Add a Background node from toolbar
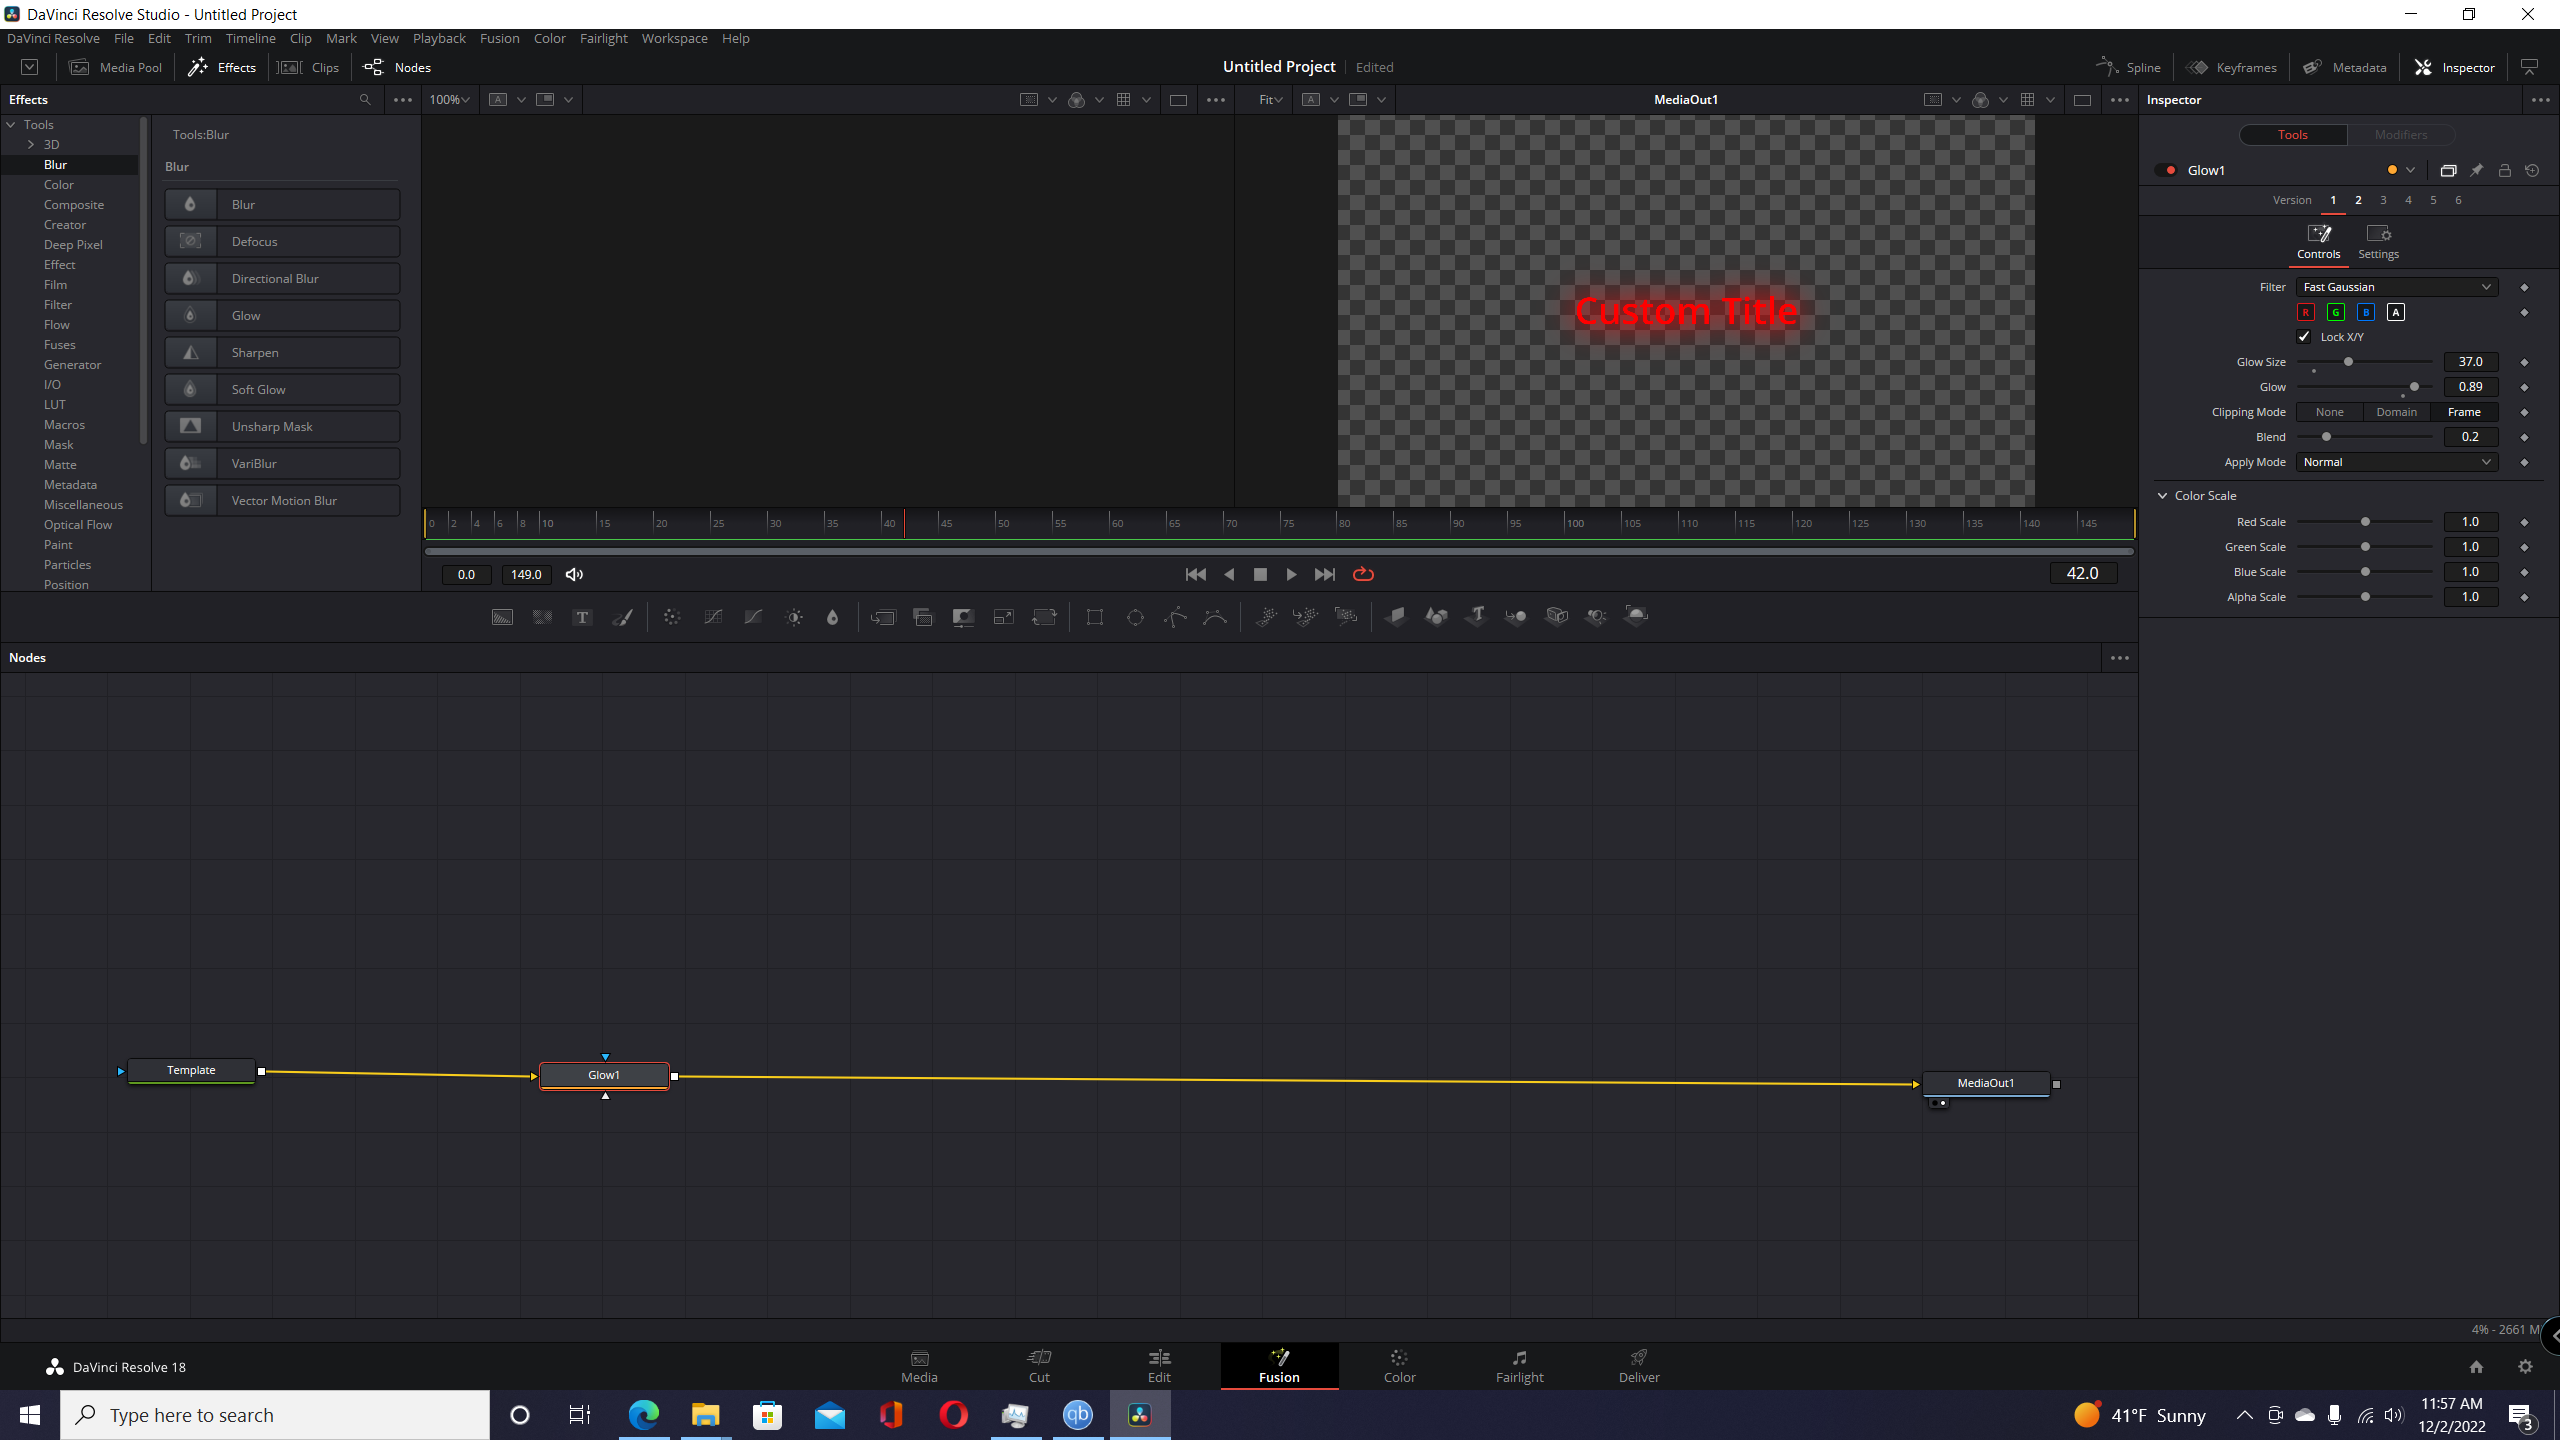 [502, 617]
